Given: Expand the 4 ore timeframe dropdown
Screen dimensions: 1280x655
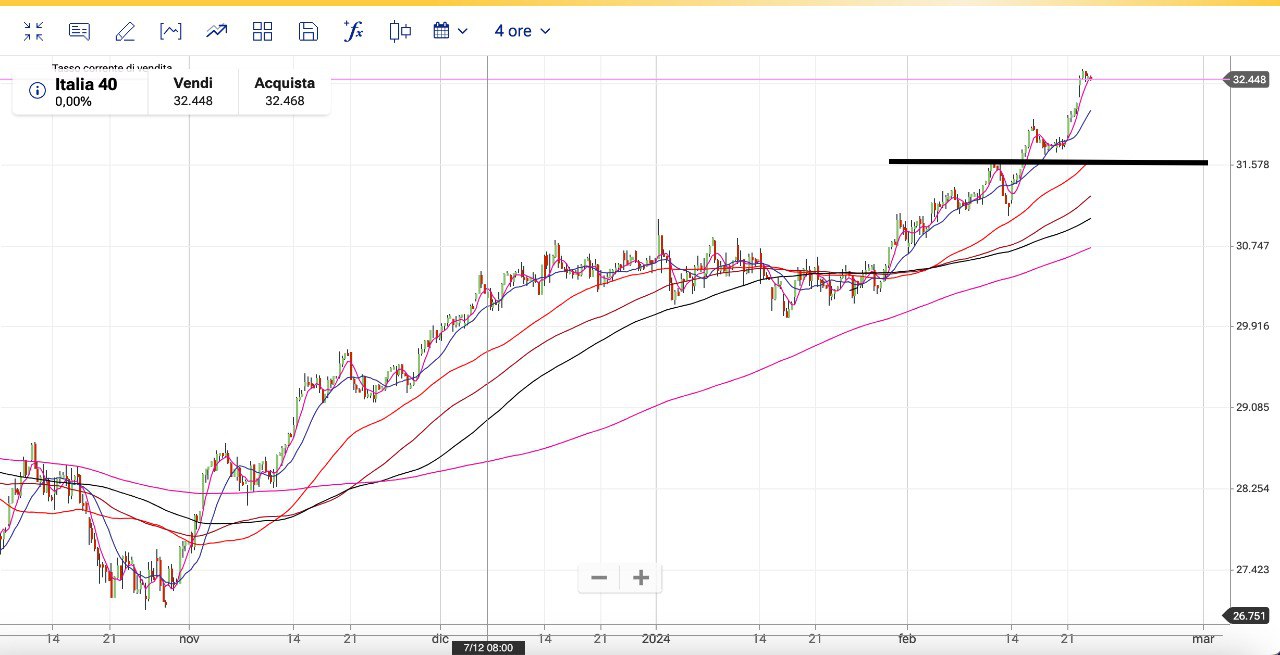Looking at the screenshot, I should (522, 32).
